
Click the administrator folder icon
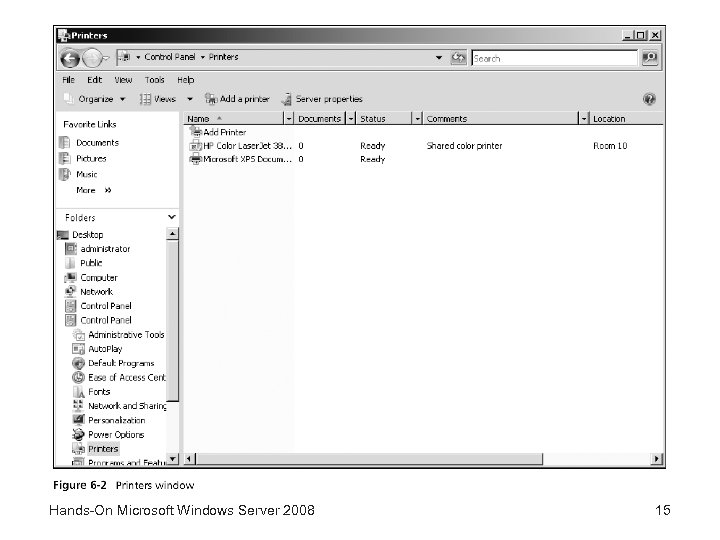[71, 248]
